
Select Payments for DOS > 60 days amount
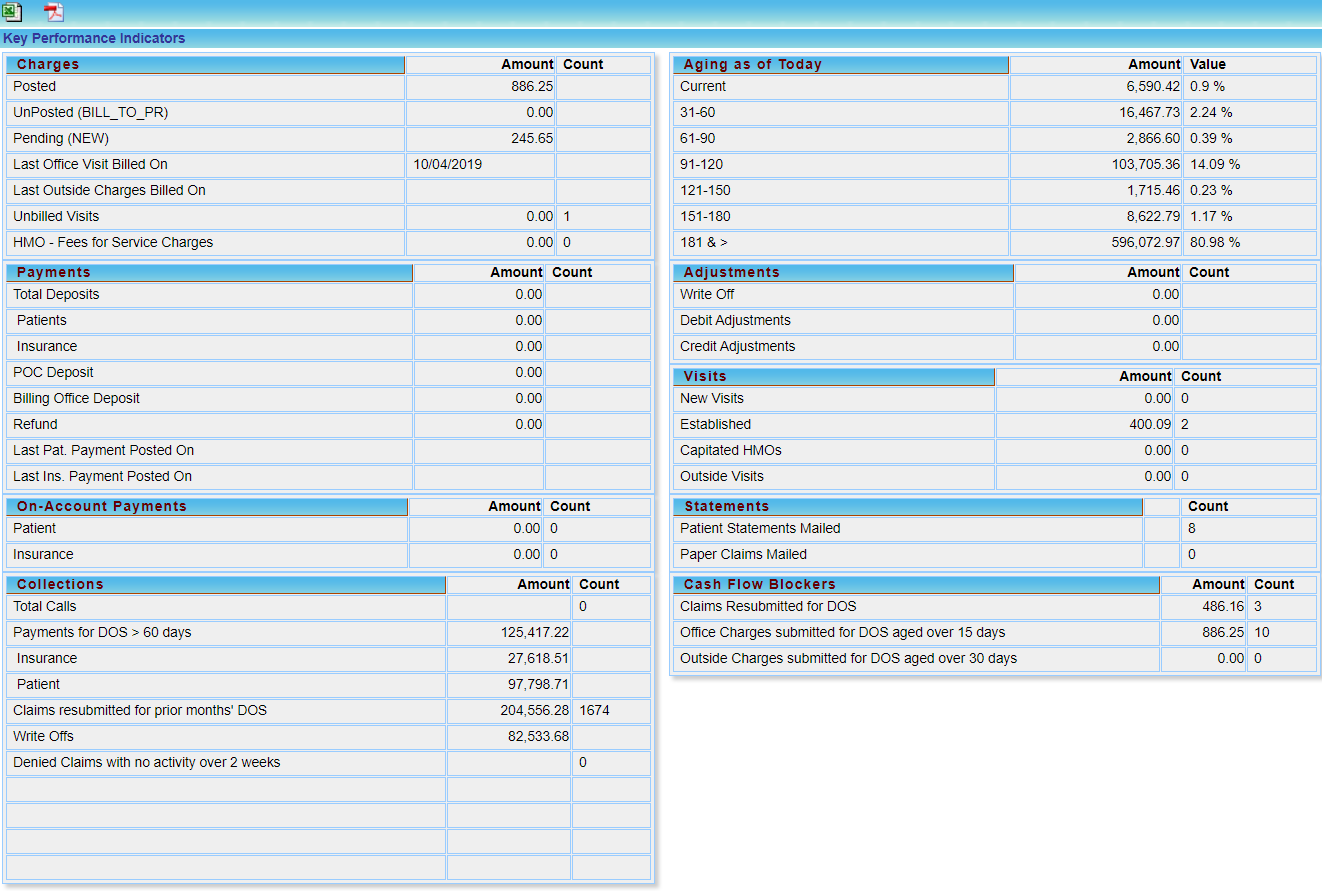(x=534, y=633)
